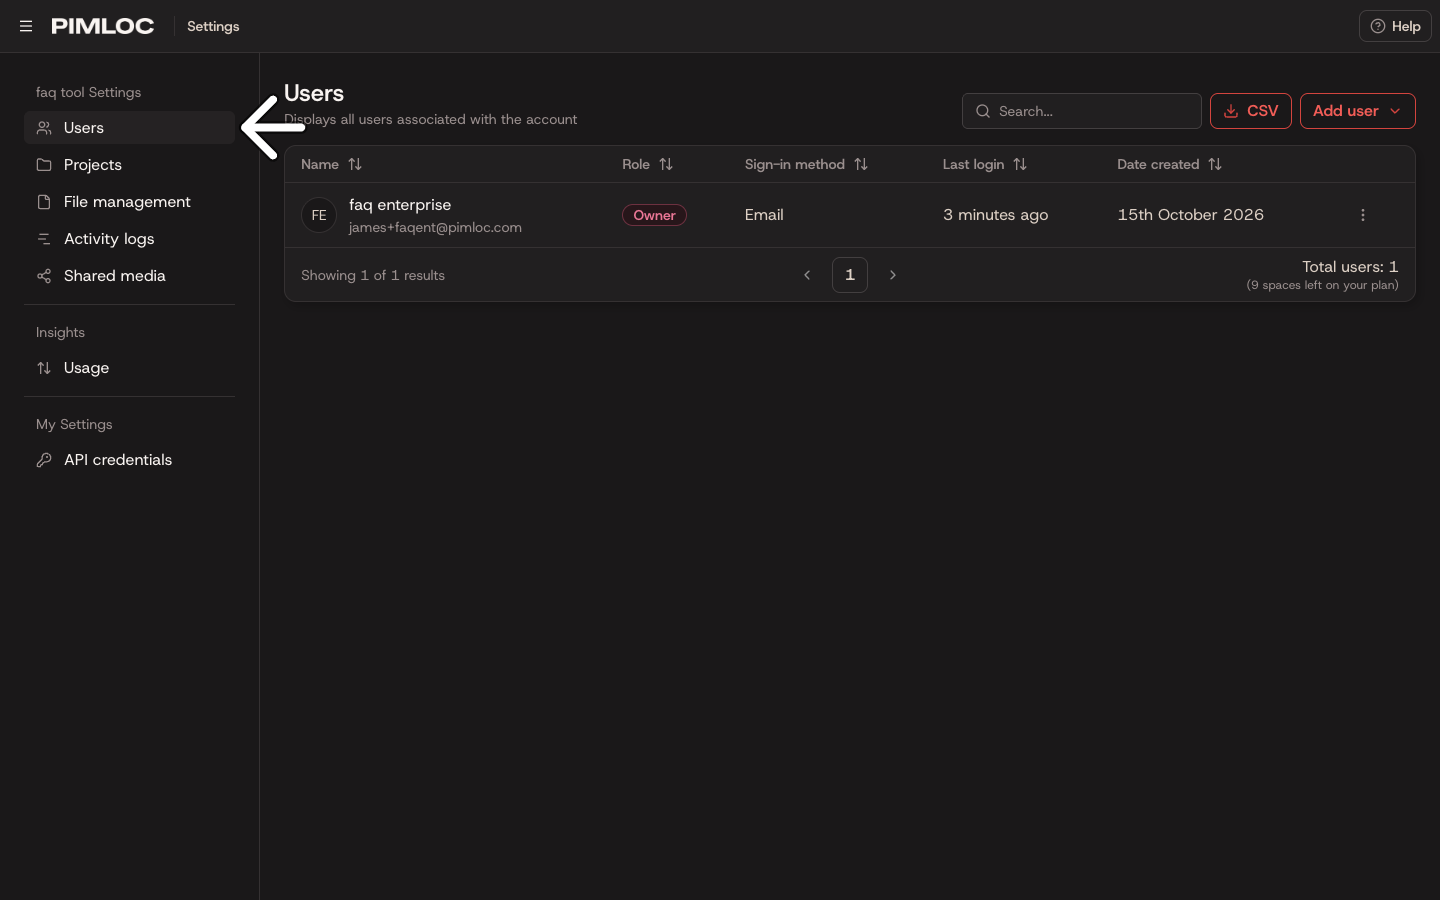Go to previous page of results
The height and width of the screenshot is (900, 1440).
(807, 275)
